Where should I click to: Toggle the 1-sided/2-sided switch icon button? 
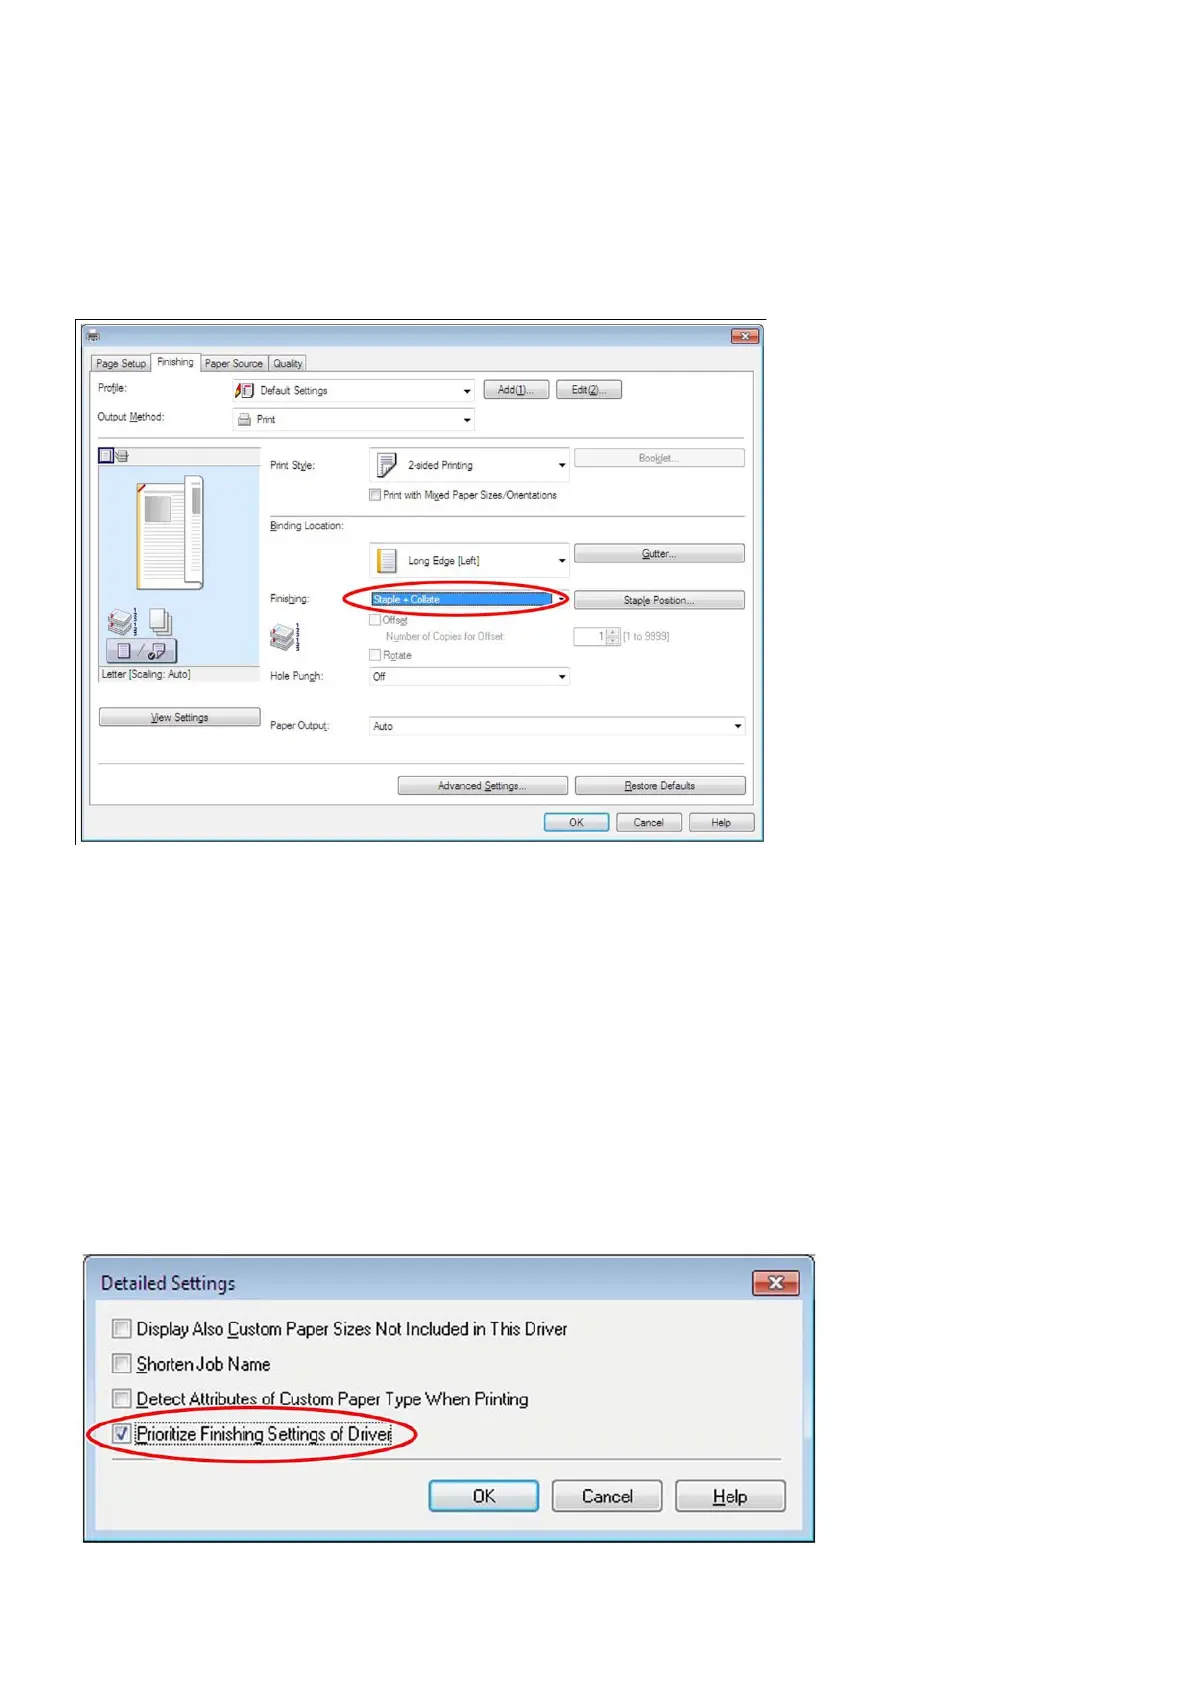[x=141, y=651]
